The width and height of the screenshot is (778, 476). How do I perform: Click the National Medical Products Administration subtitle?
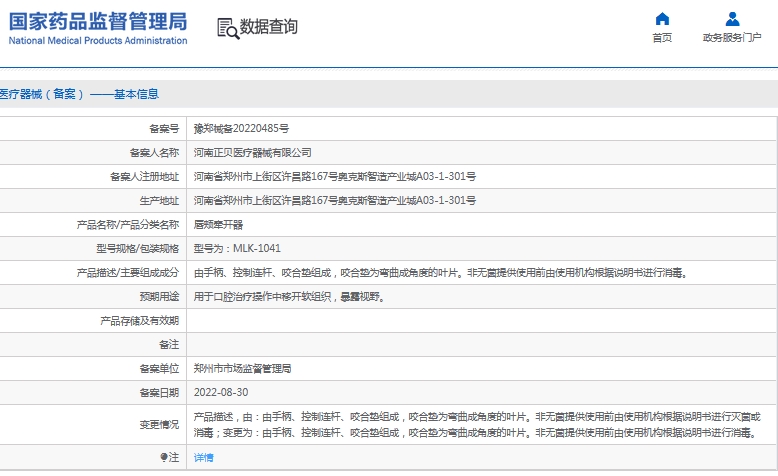98,41
